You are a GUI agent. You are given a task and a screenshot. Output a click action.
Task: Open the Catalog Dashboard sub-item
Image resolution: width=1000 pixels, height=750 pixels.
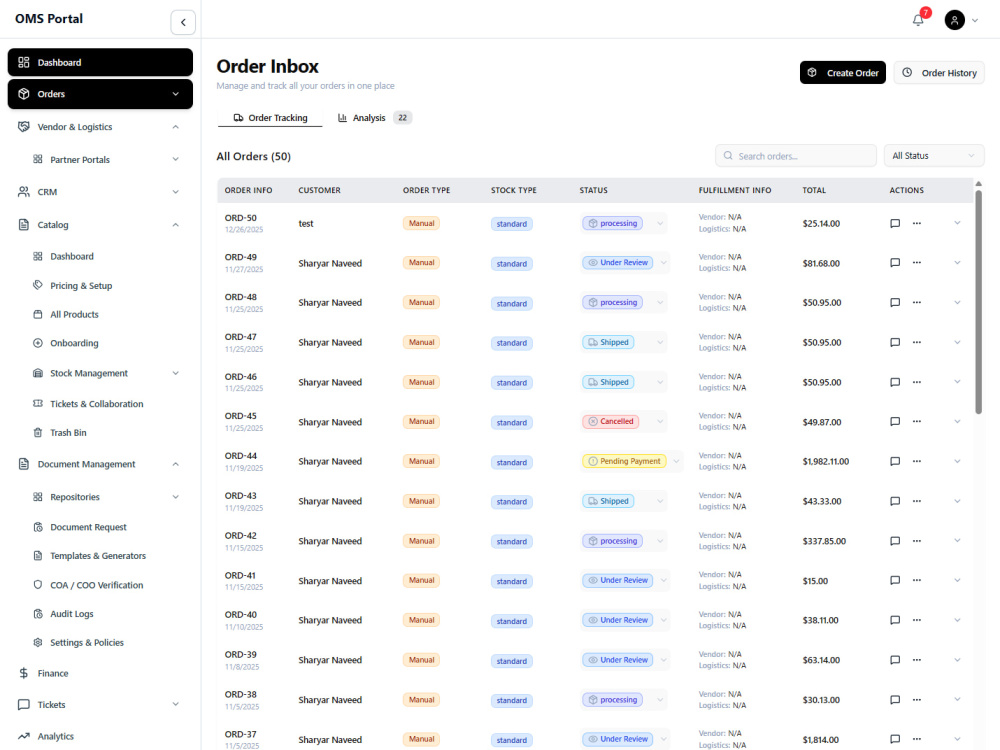pos(72,256)
